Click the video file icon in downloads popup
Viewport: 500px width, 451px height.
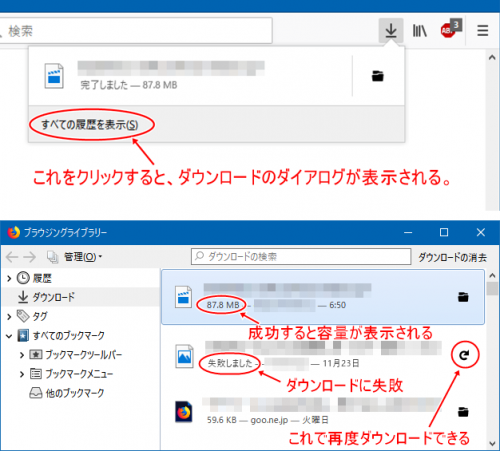pos(54,76)
